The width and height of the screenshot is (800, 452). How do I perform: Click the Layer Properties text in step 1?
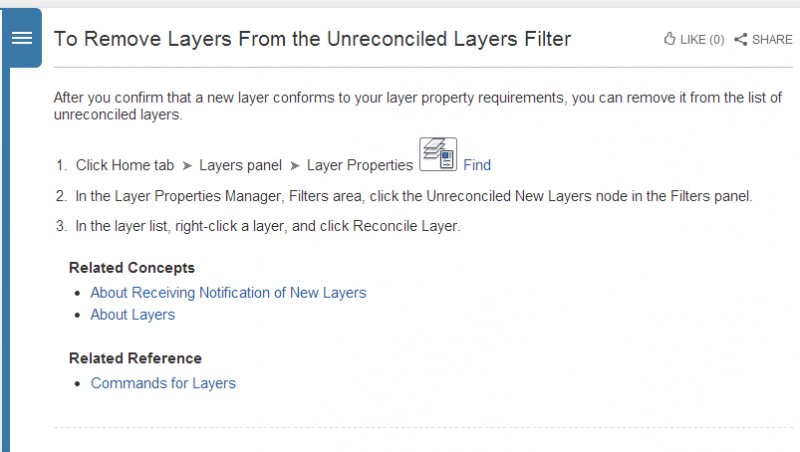click(360, 165)
